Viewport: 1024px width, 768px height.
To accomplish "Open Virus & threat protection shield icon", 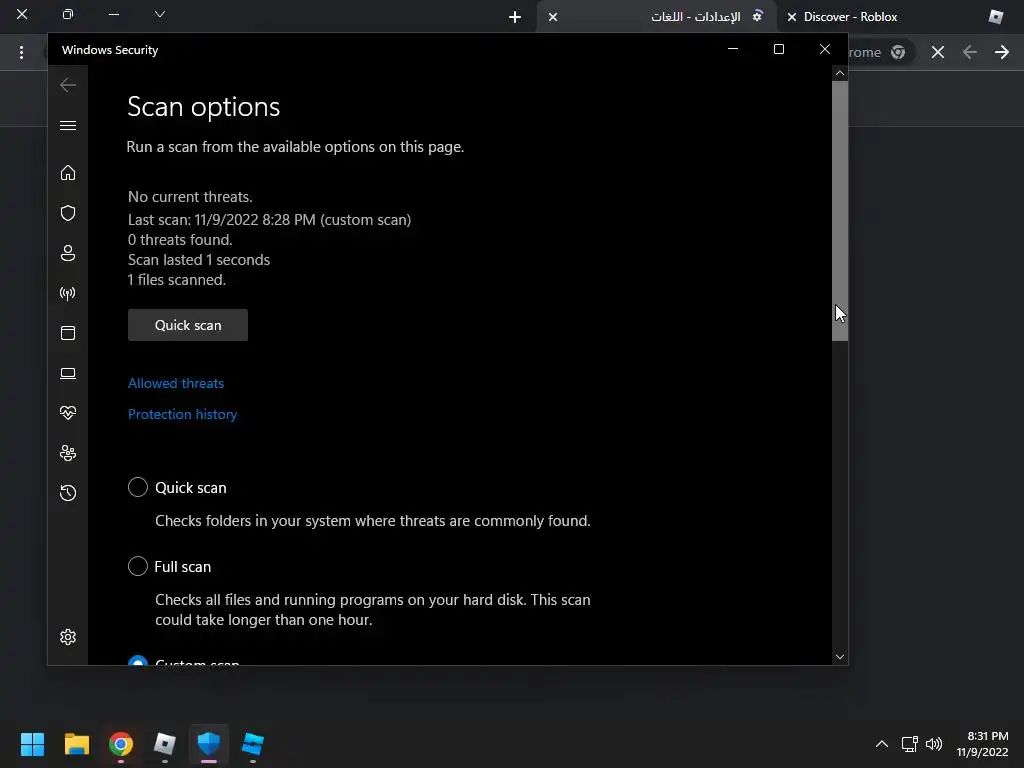I will click(68, 213).
